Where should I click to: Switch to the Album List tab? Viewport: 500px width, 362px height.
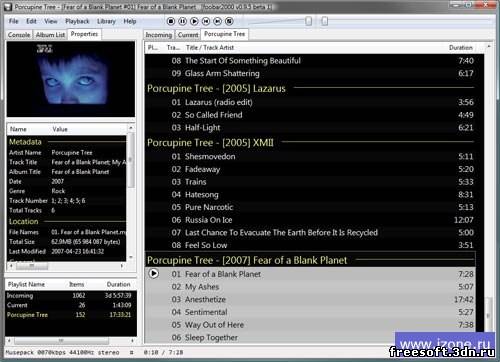(50, 35)
